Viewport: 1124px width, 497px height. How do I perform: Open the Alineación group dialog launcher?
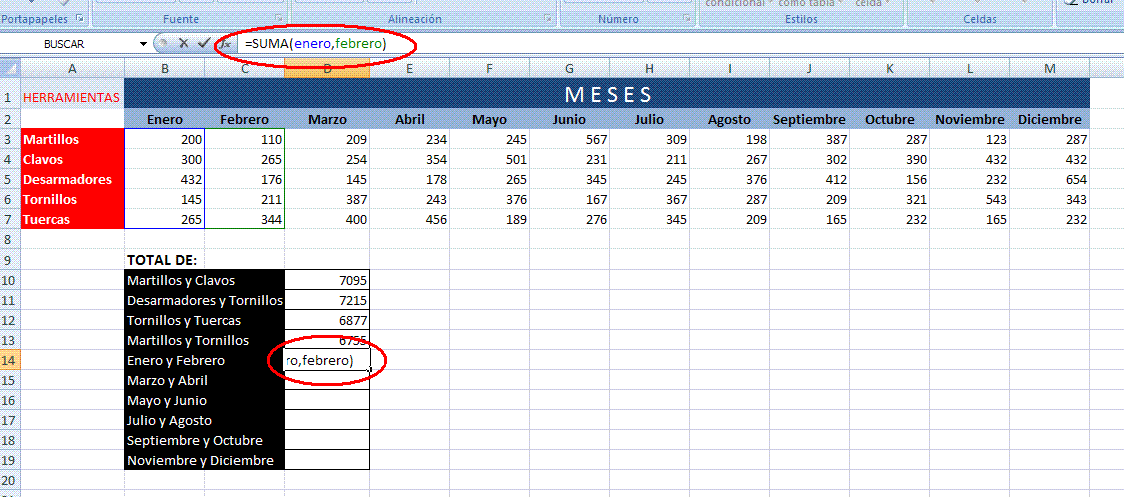click(548, 19)
